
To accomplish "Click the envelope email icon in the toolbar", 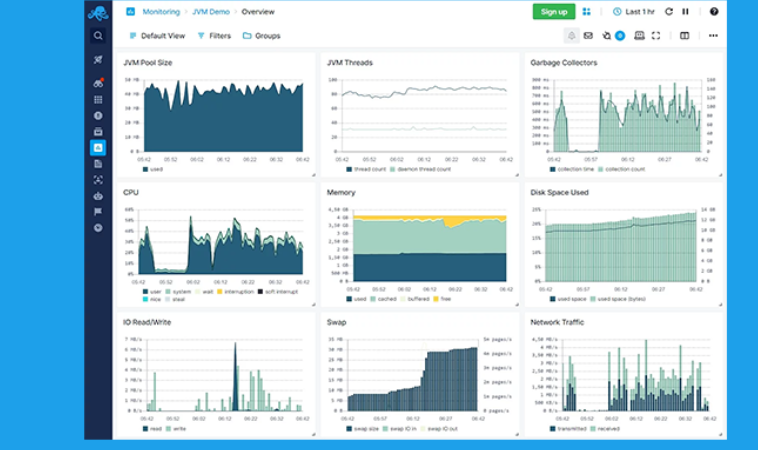I will (588, 36).
